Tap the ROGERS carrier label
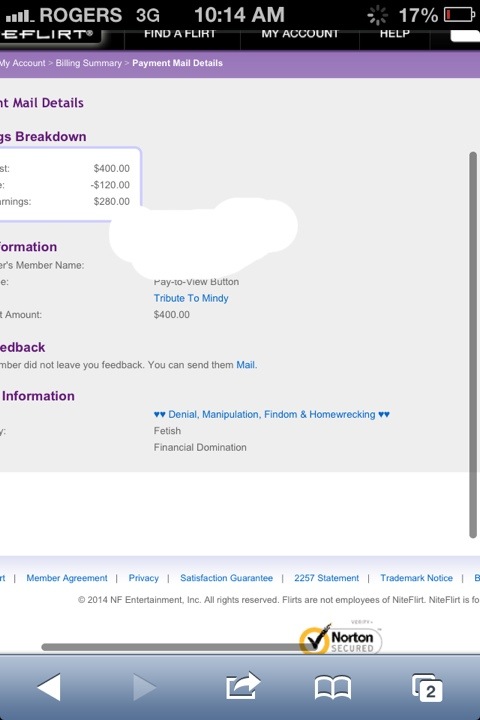Screen dimensions: 480x720 80,15
